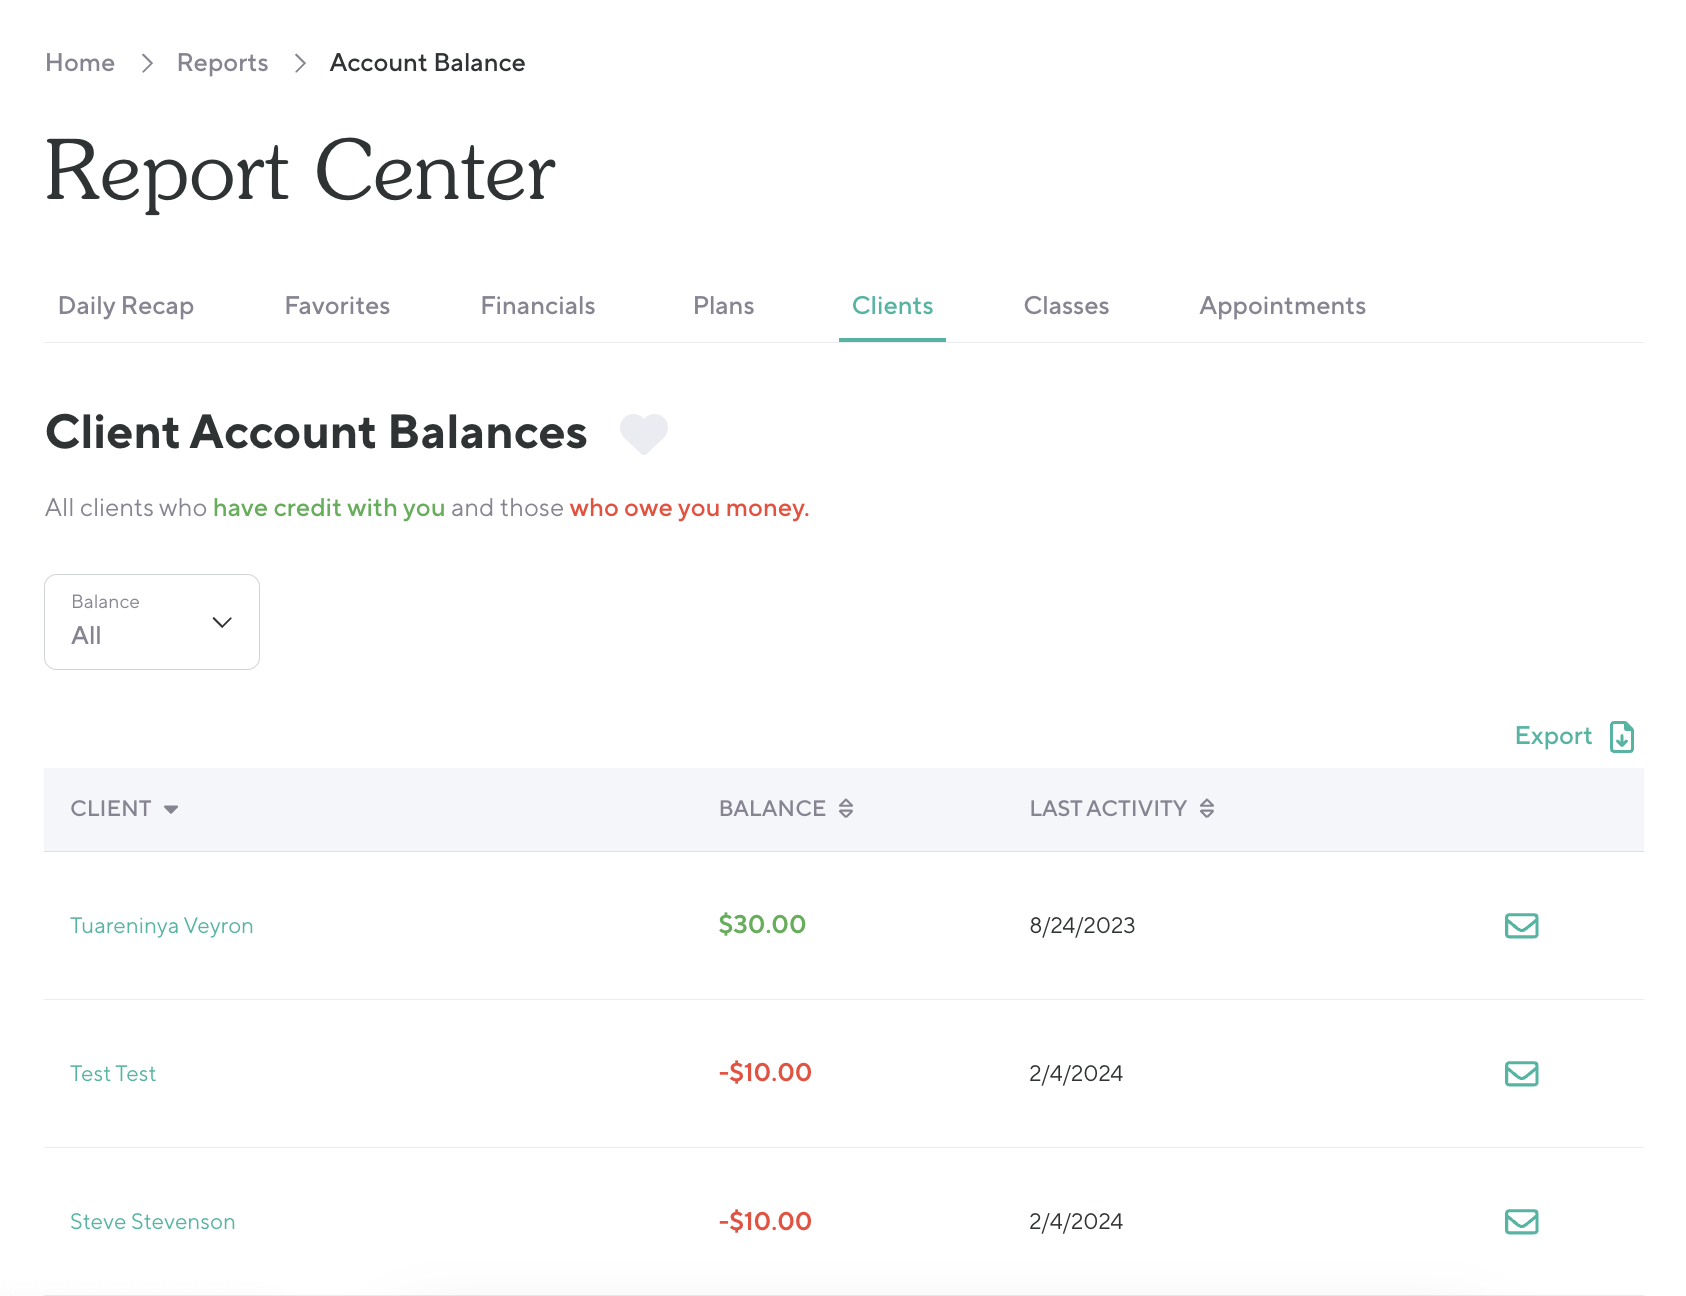Open the Plans tab

click(x=723, y=306)
